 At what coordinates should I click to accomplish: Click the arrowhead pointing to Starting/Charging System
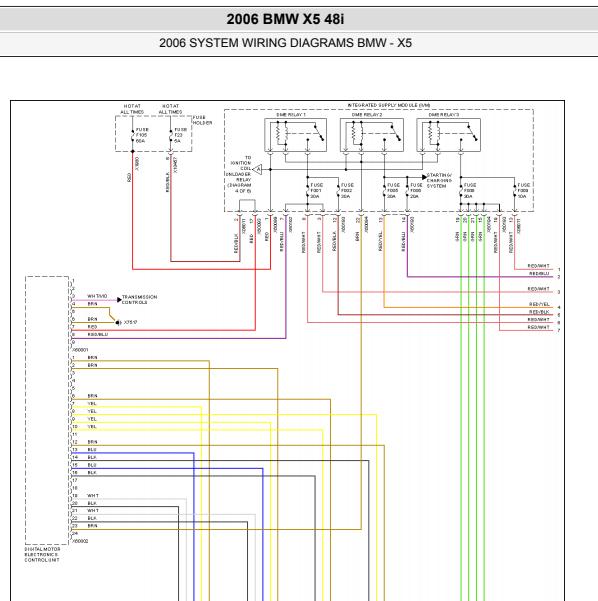pos(424,177)
